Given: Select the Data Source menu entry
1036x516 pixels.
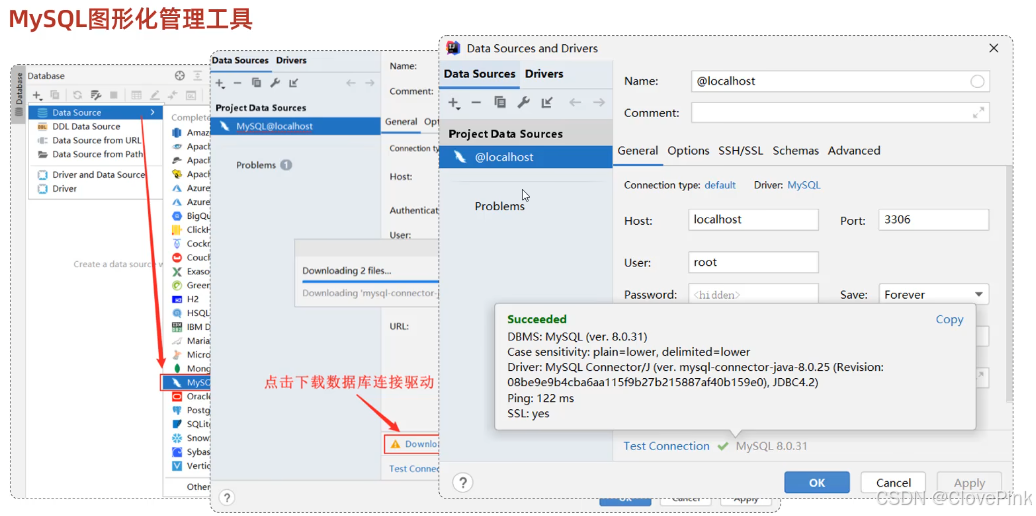Looking at the screenshot, I should (x=96, y=112).
